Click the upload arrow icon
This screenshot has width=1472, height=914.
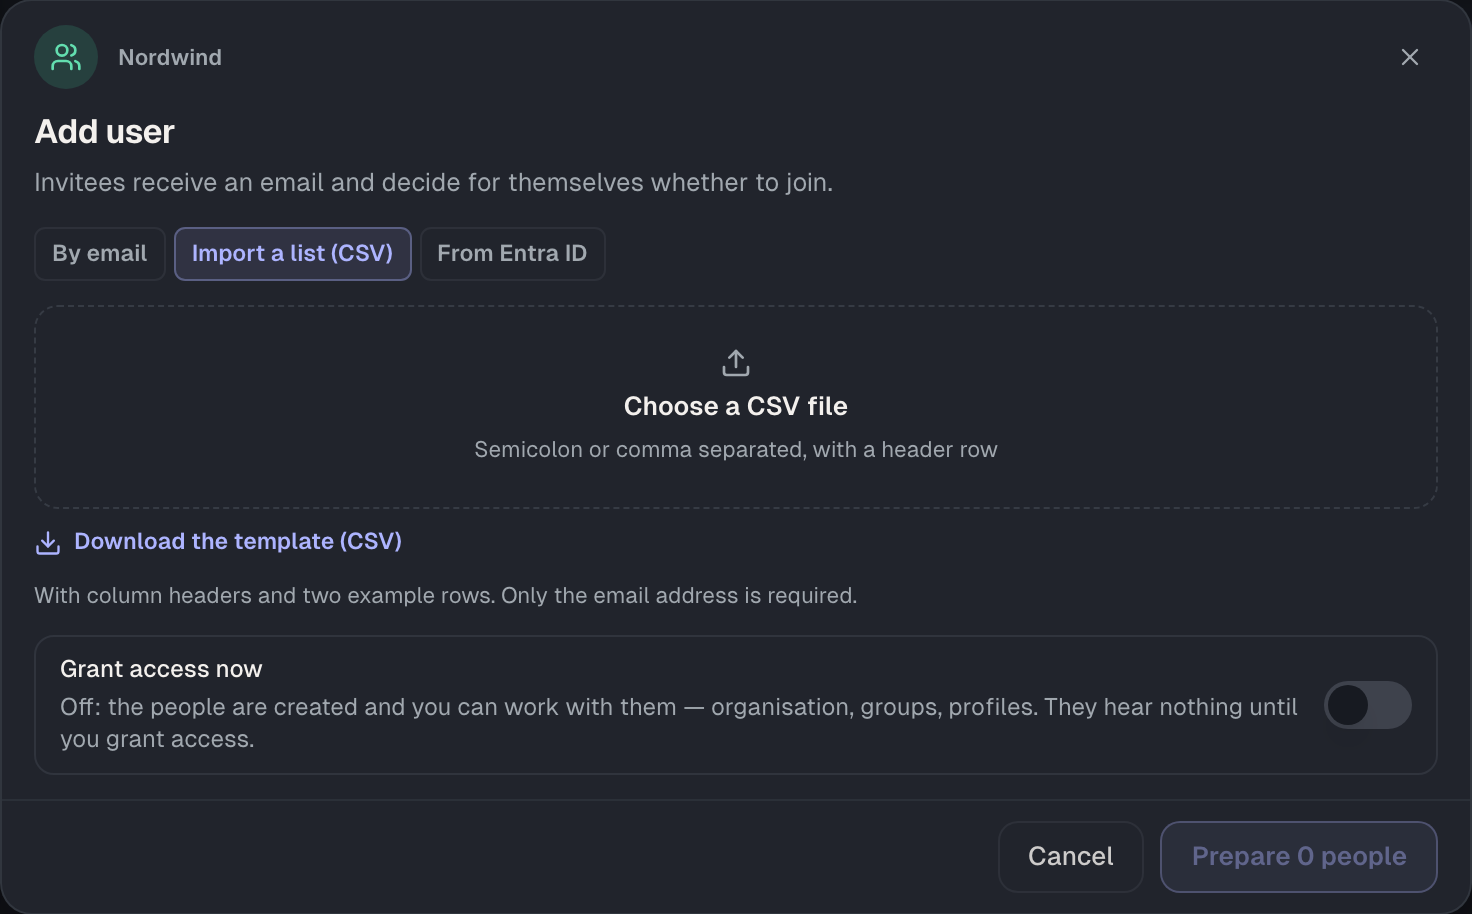[736, 363]
